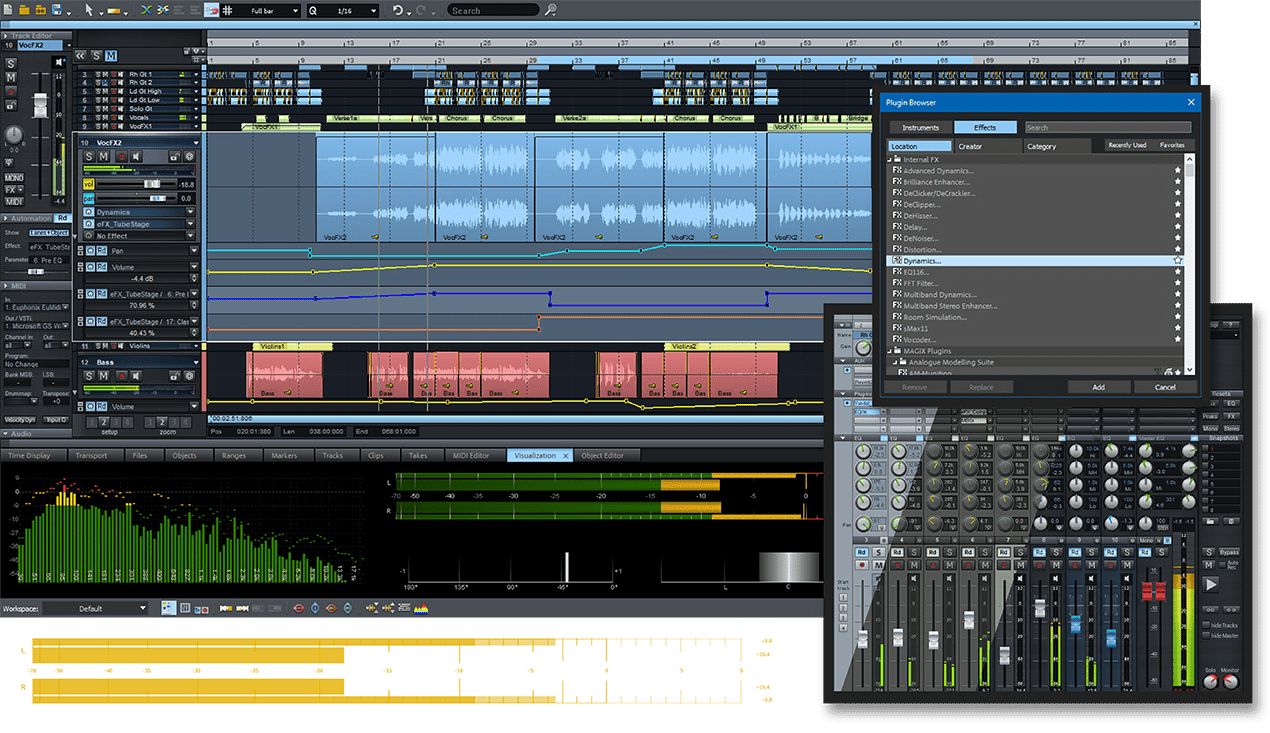Screen dimensions: 1270x733
Task: Solo the VocFX2 track with S button
Action: pyautogui.click(x=89, y=156)
